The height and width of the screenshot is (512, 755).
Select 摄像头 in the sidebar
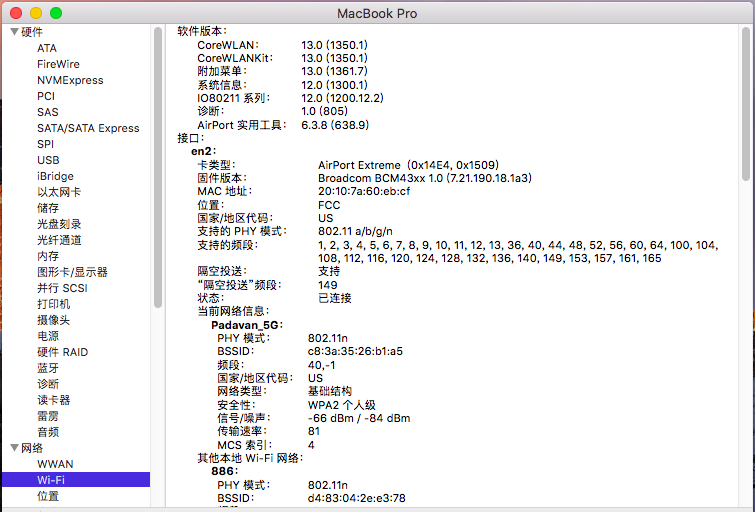53,320
